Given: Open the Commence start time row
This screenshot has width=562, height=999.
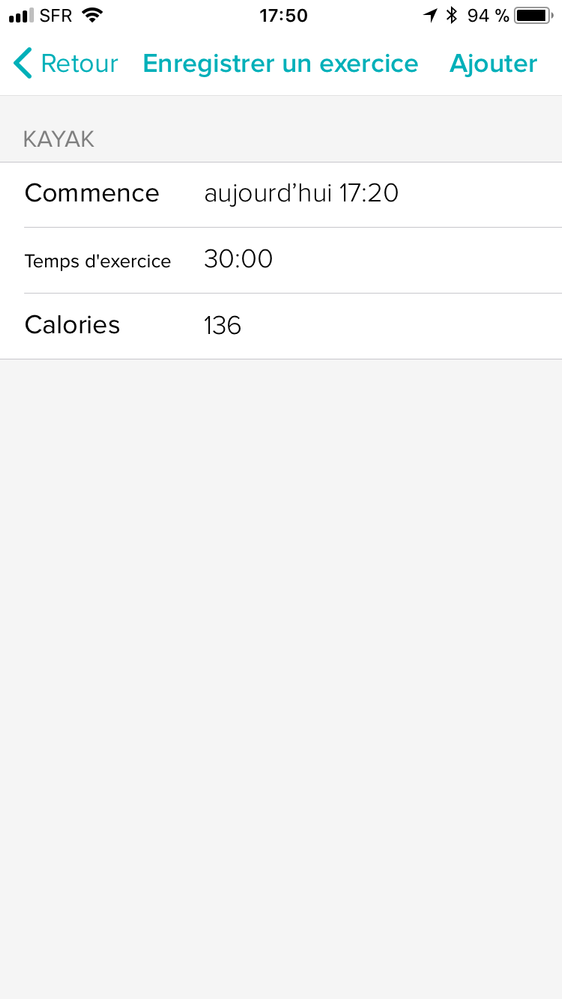Looking at the screenshot, I should pos(281,194).
